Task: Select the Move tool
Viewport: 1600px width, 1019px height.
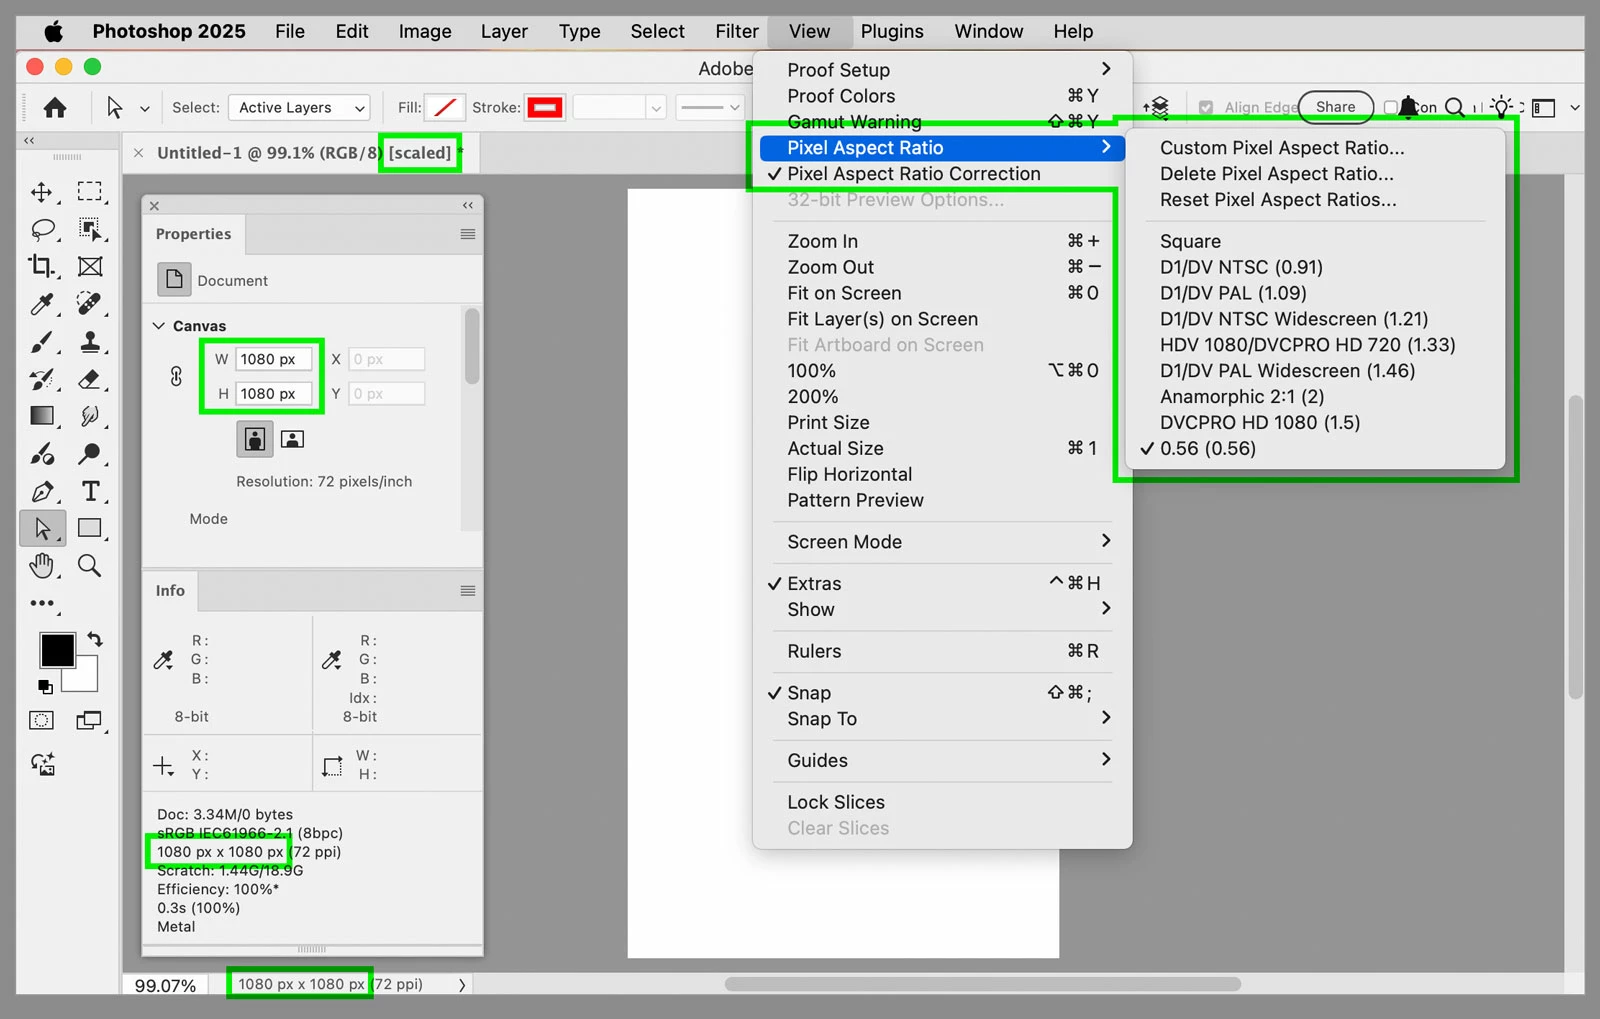Action: click(x=42, y=192)
